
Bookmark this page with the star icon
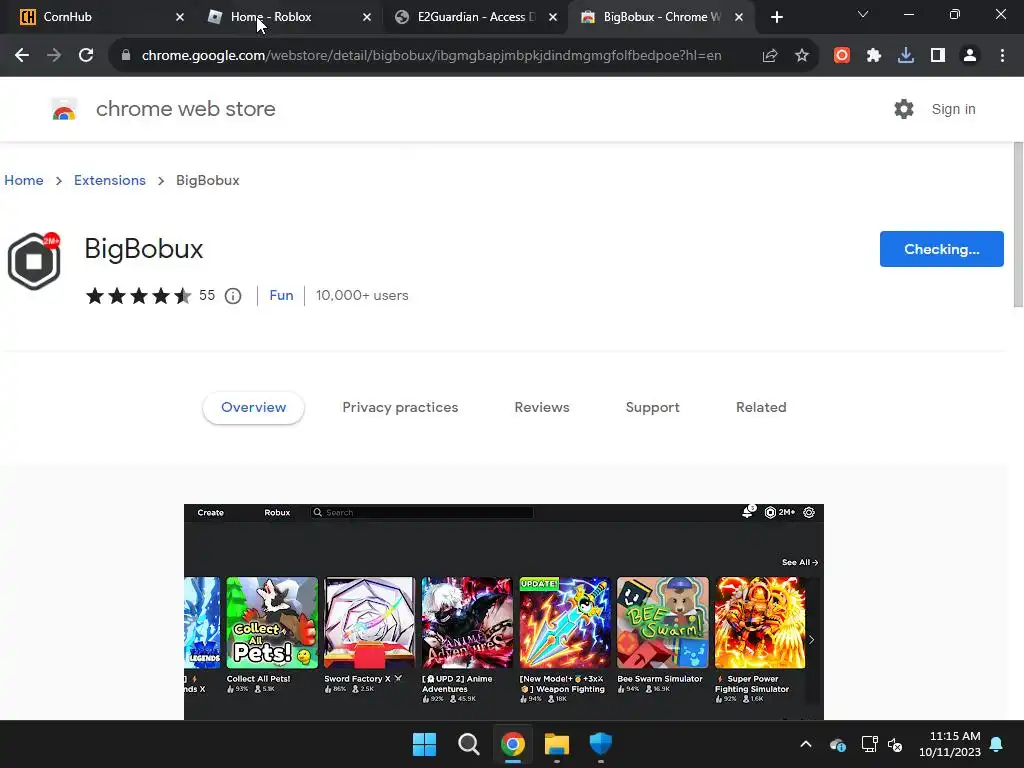click(x=802, y=56)
